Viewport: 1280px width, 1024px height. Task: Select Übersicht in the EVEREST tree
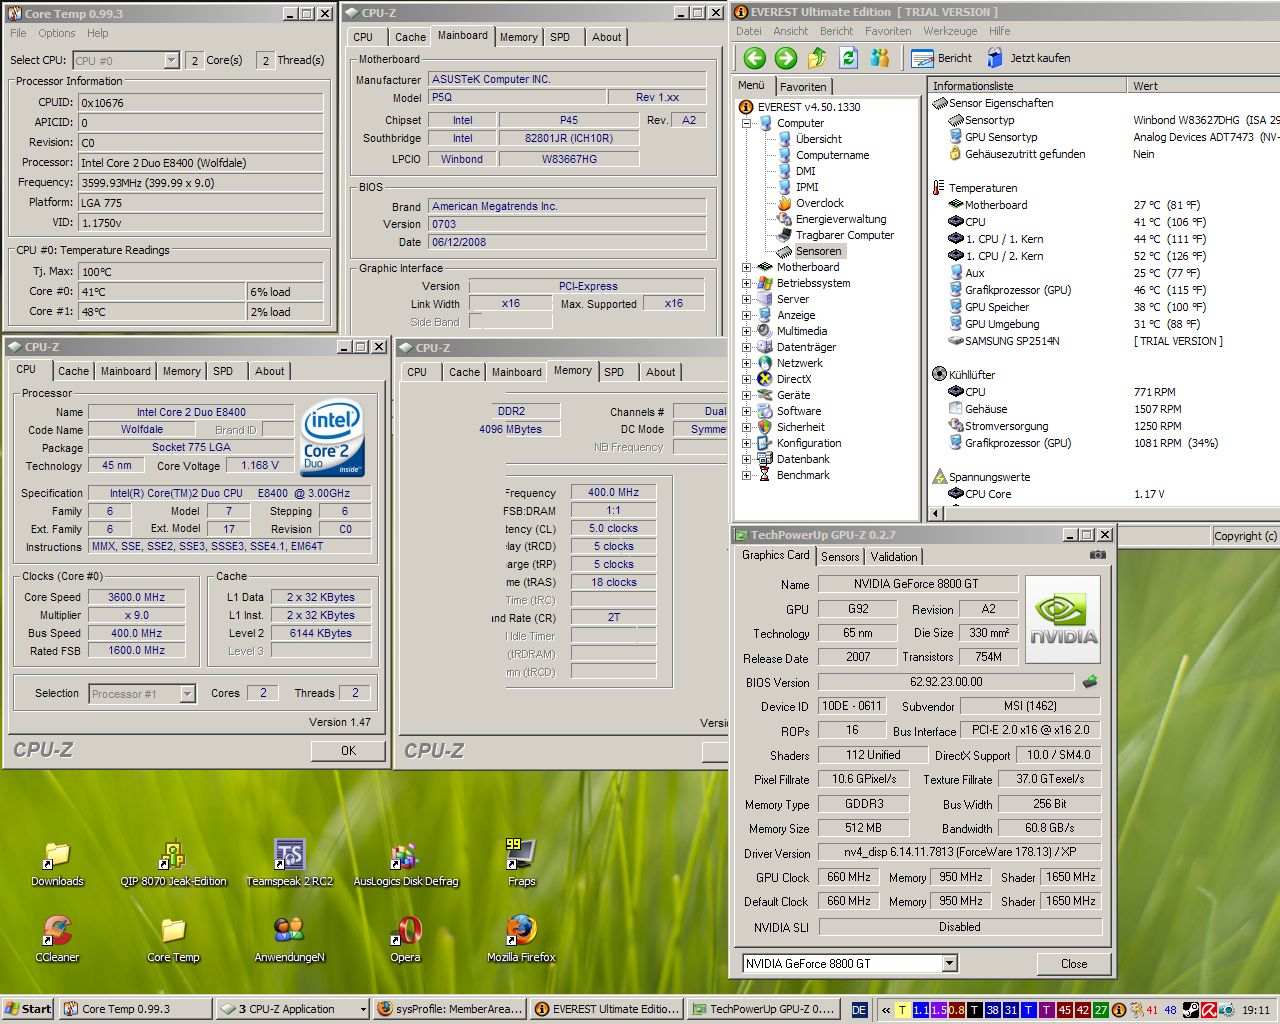819,139
